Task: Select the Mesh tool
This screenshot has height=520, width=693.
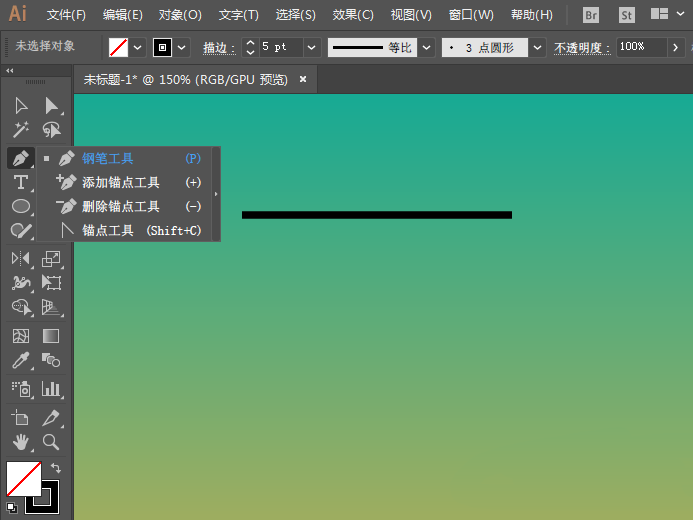Action: (x=21, y=336)
